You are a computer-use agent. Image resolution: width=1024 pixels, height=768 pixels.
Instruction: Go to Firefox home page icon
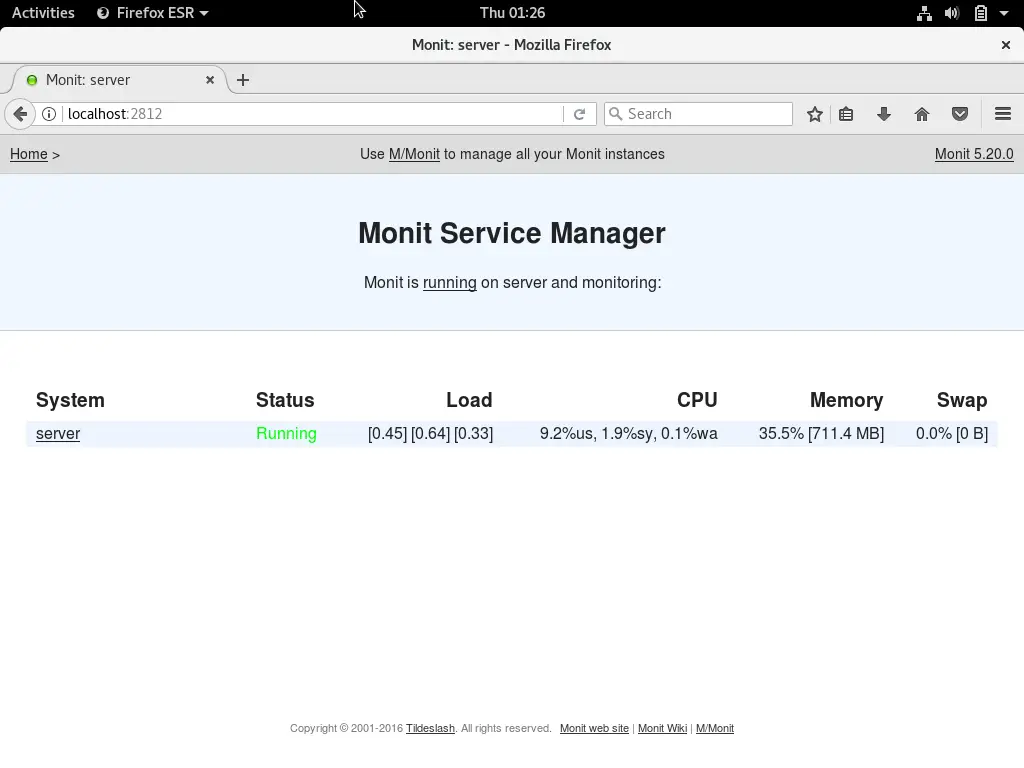tap(922, 113)
